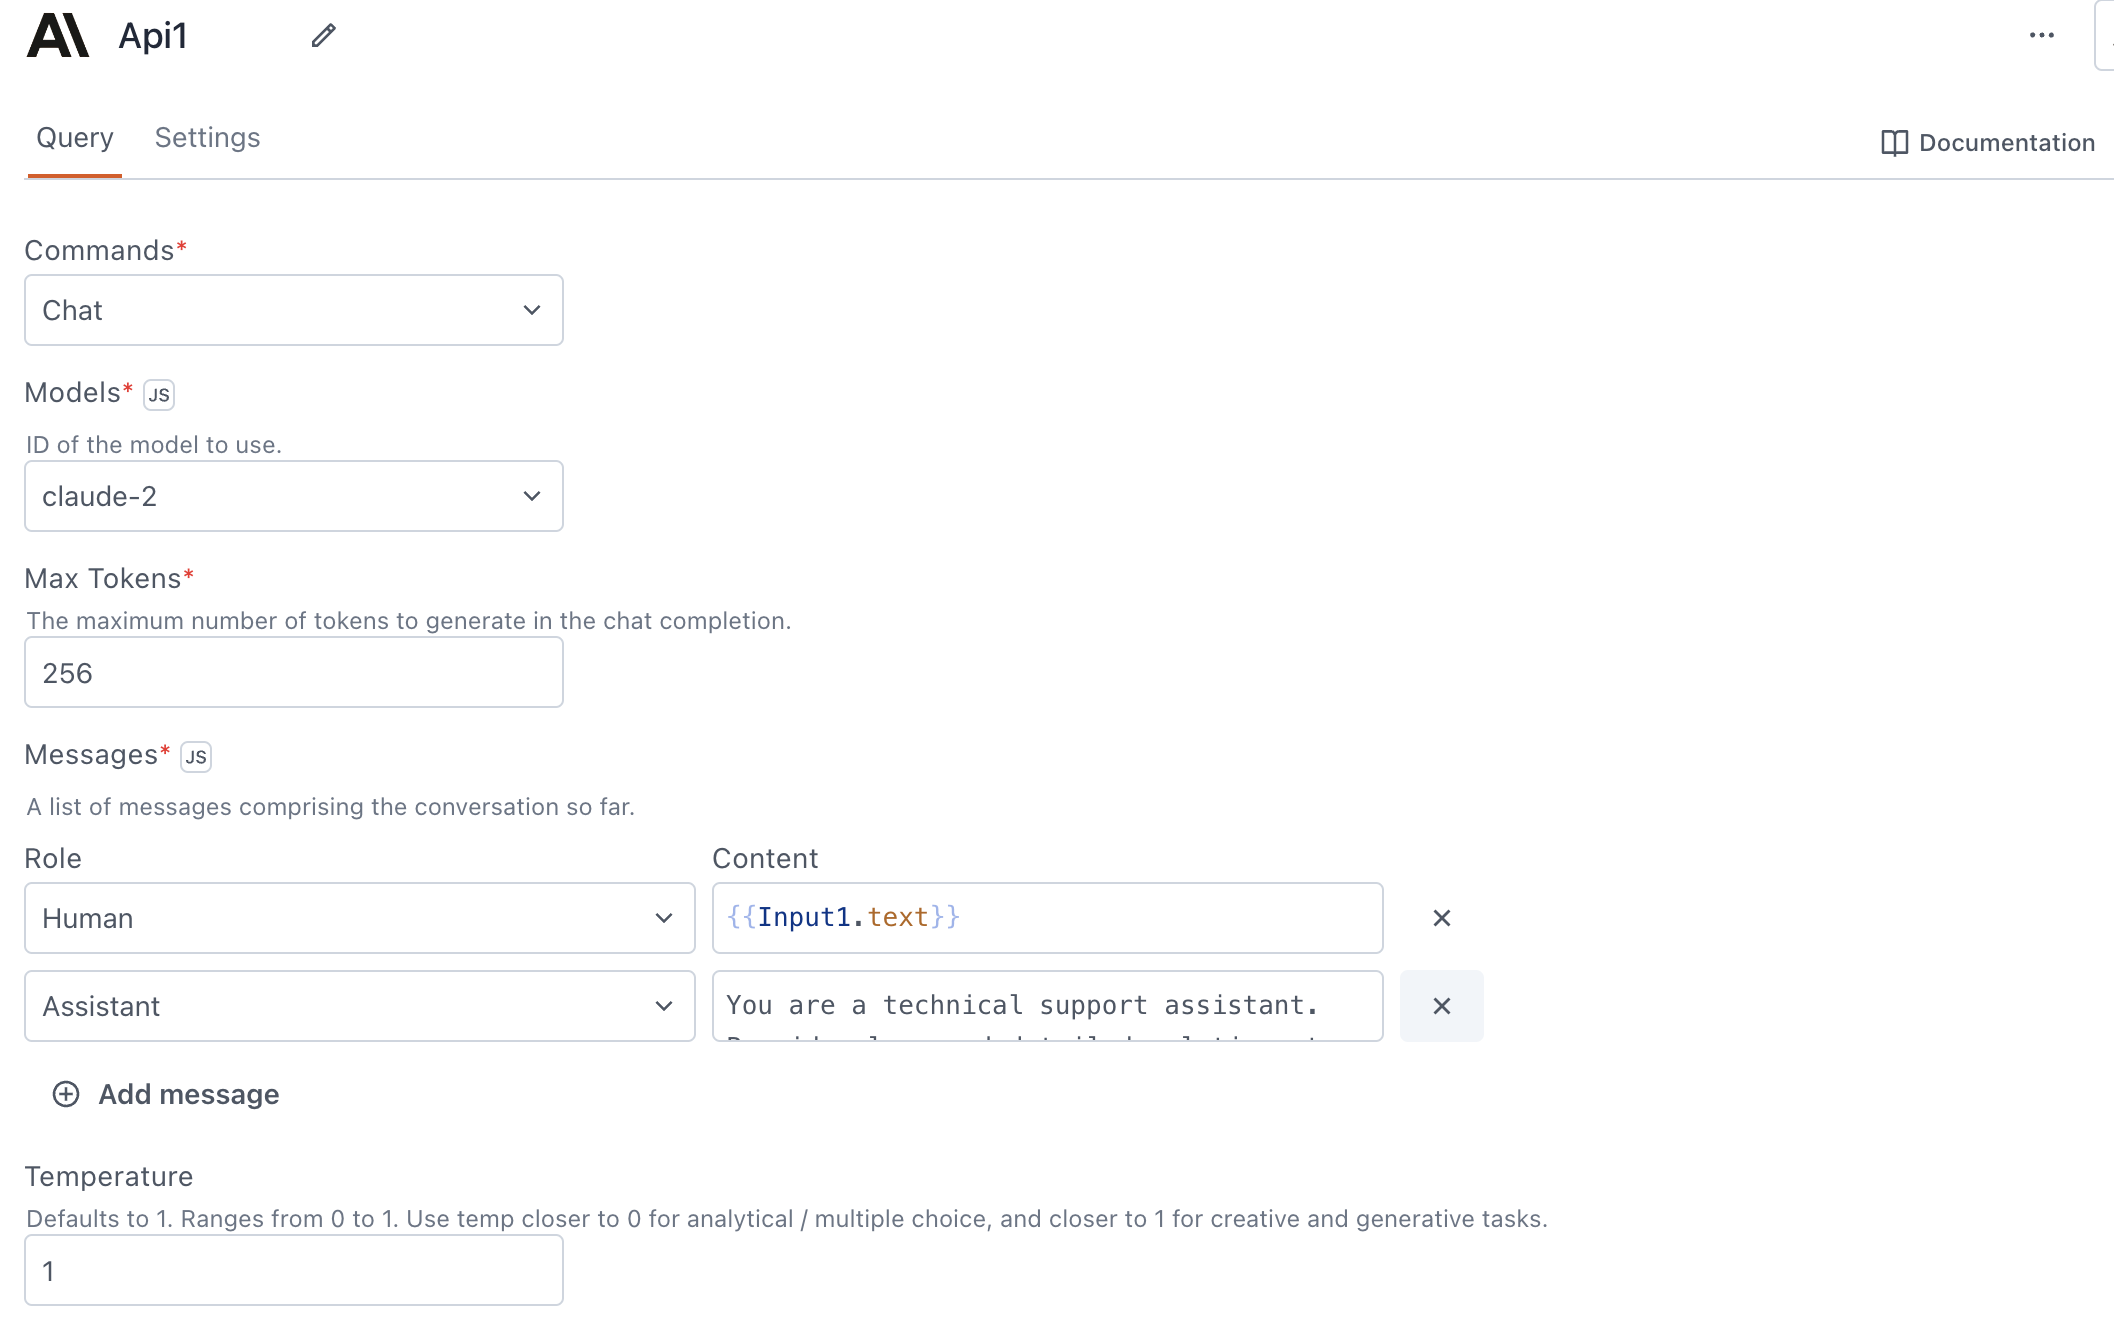Expand the Models selection dropdown
This screenshot has height=1330, width=2114.
(x=533, y=495)
